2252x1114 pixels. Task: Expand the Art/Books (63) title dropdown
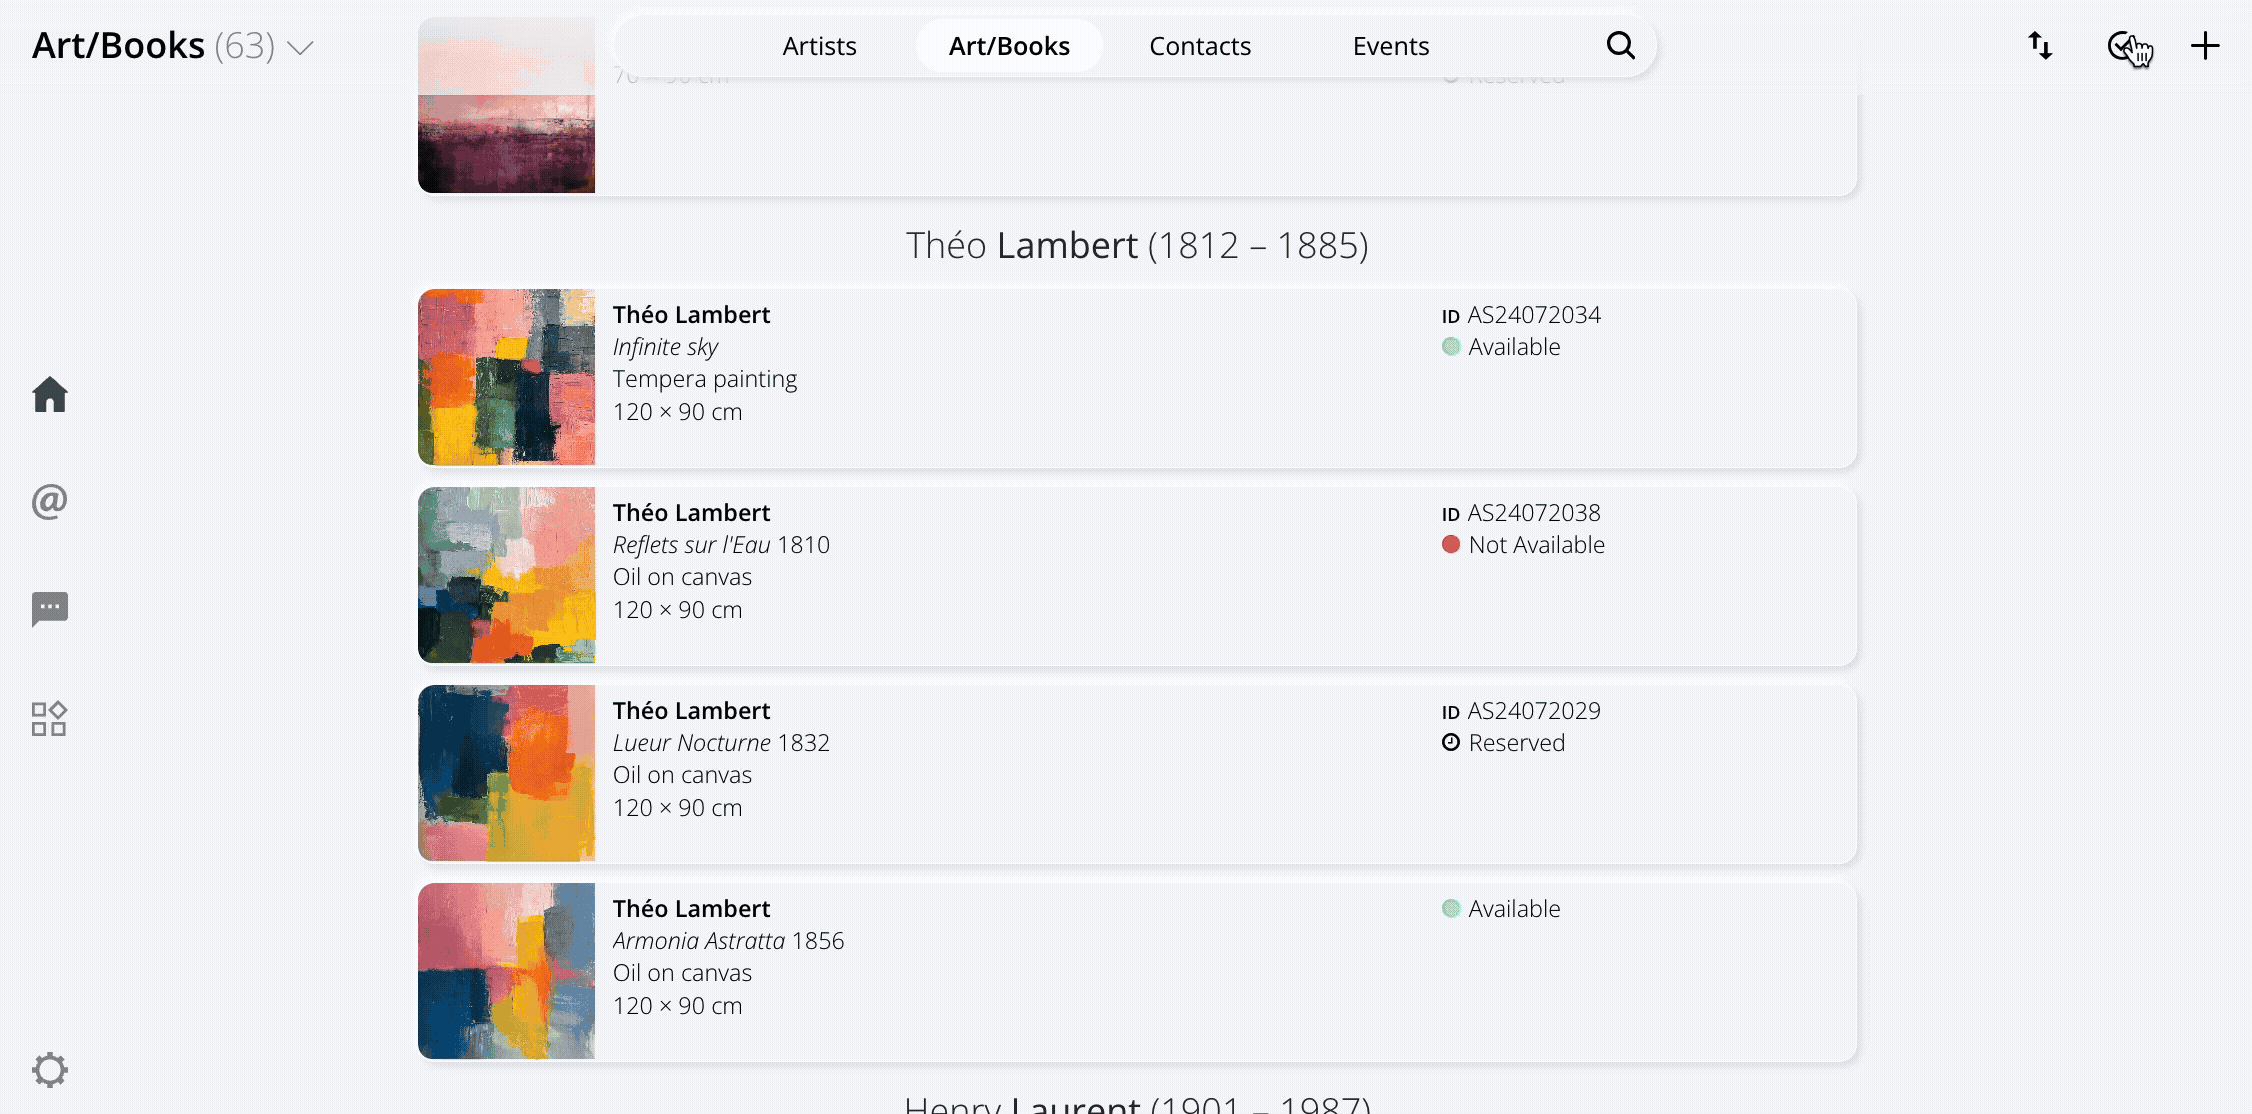(300, 48)
